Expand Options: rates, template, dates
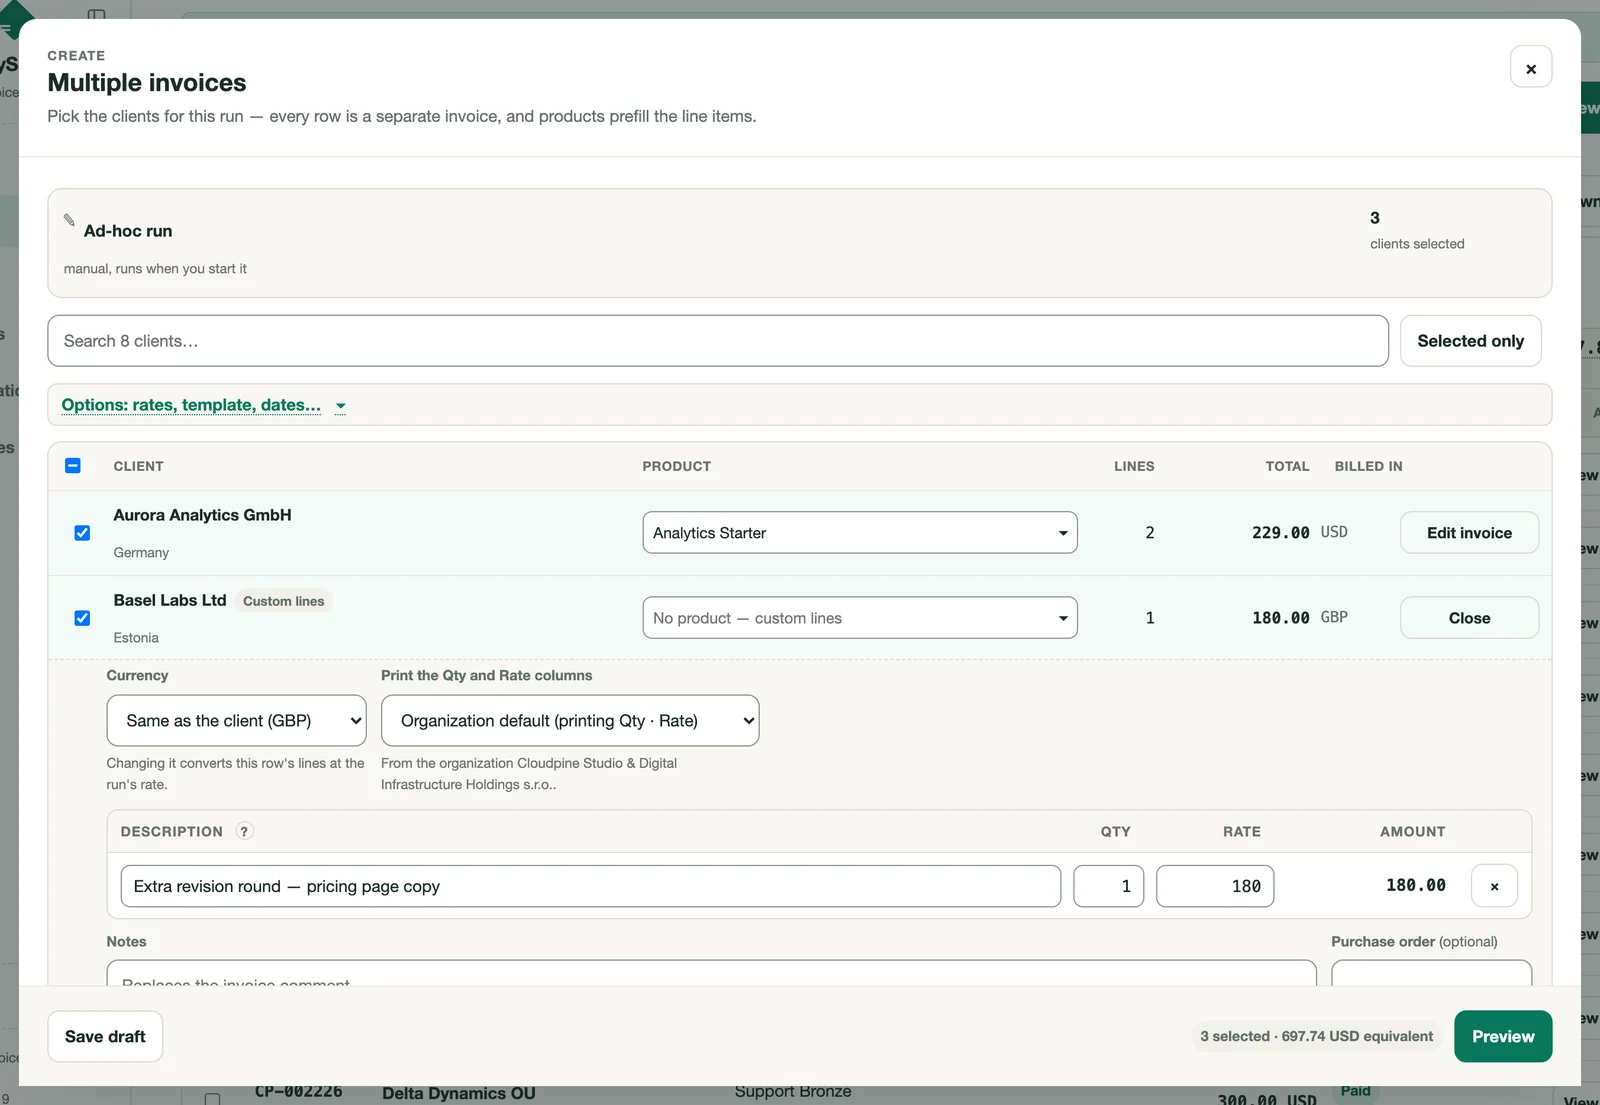Screen dimensions: 1600x1105 click(203, 405)
